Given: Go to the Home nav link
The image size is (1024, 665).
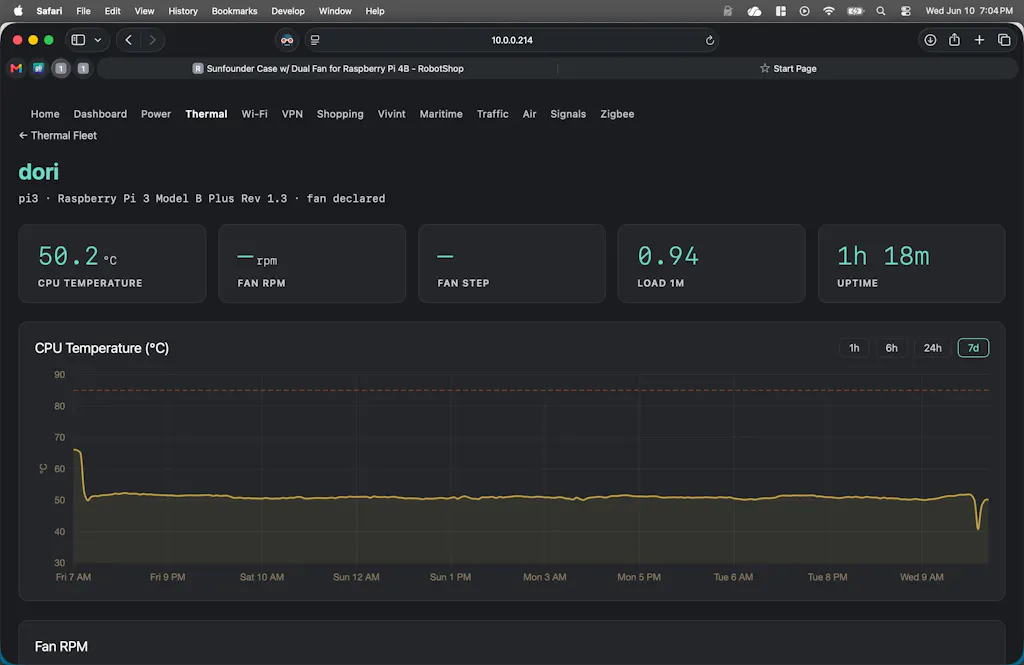Looking at the screenshot, I should click(x=45, y=114).
